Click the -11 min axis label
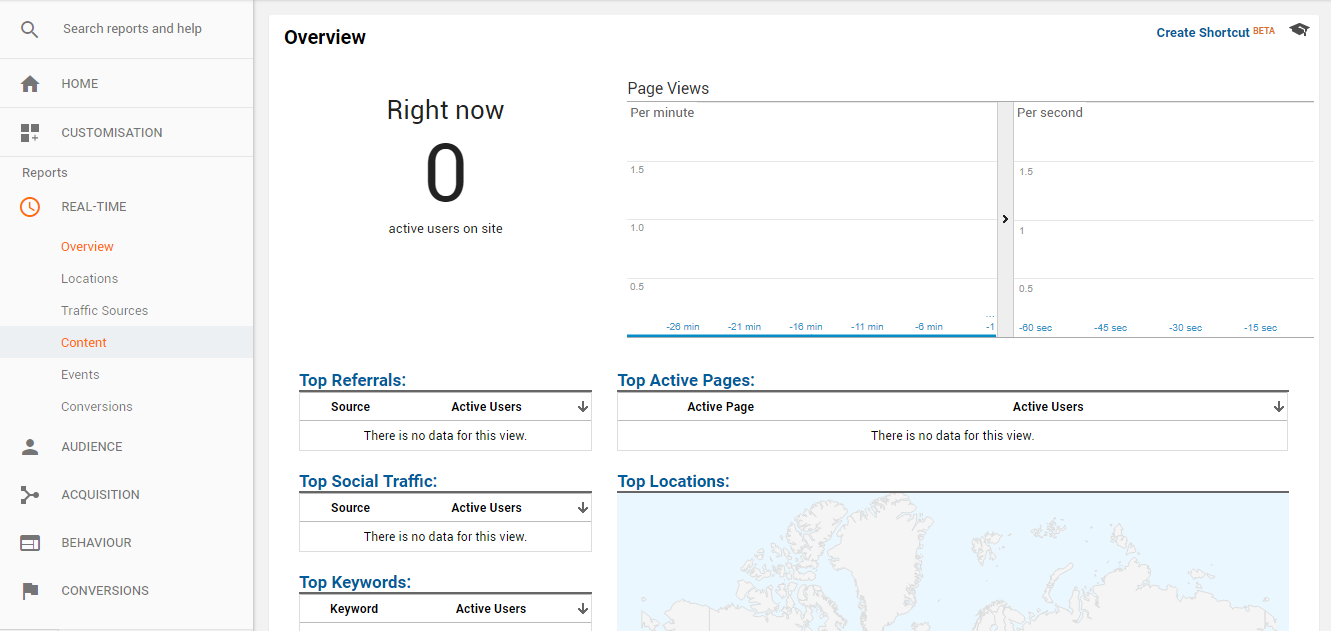The height and width of the screenshot is (631, 1331). [x=867, y=327]
